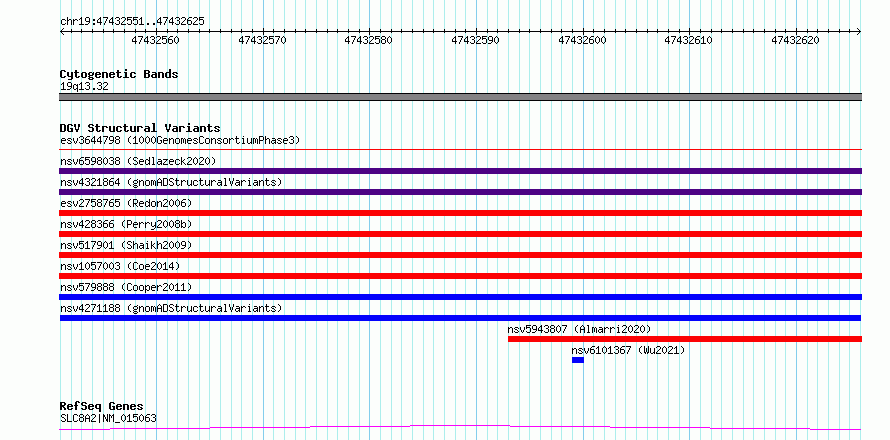Click the 47432560 ruler coordinate
890x440 pixels.
[156, 40]
